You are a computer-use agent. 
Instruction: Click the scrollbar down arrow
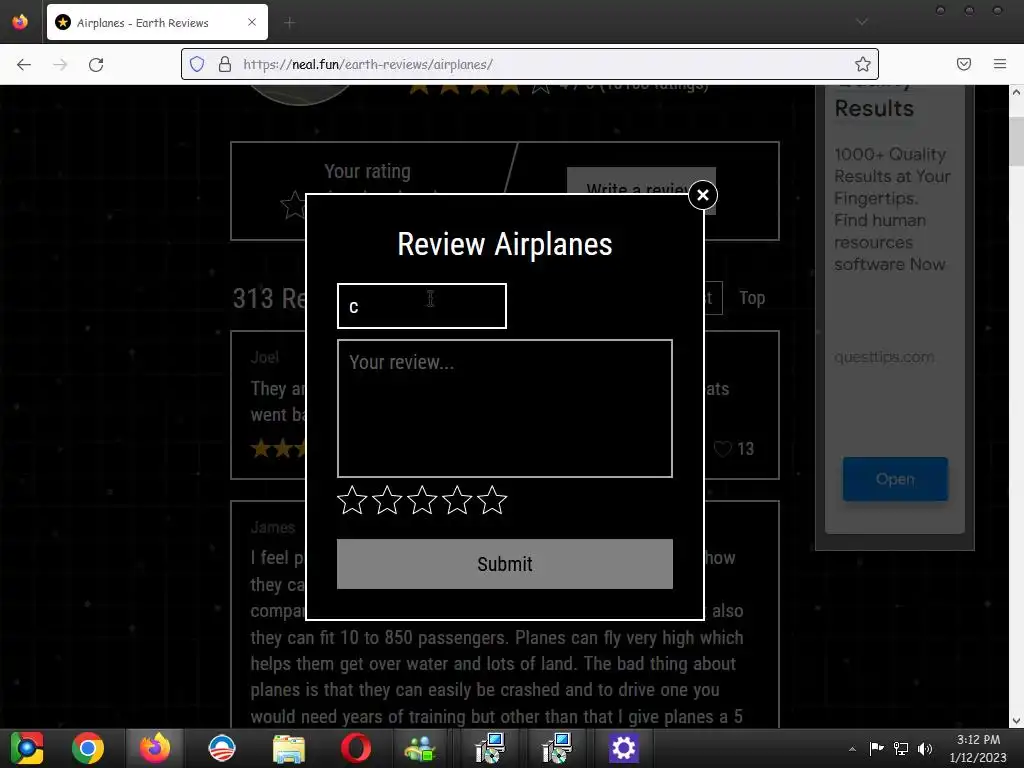point(1016,721)
